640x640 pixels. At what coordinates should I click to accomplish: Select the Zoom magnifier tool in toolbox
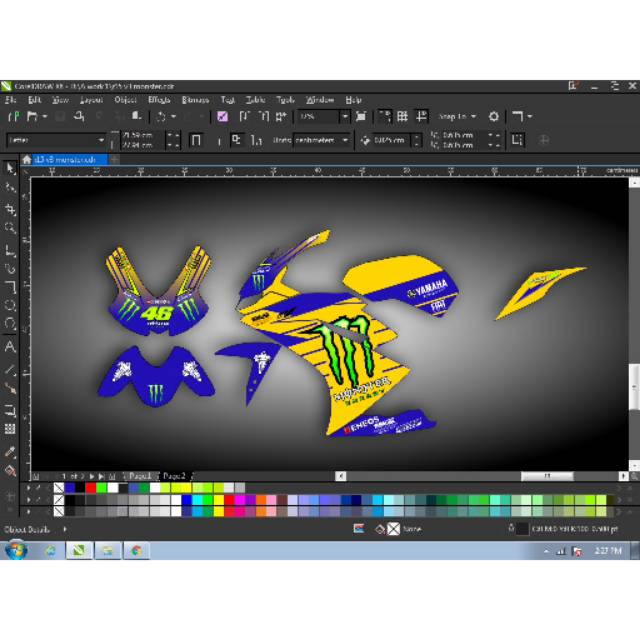pyautogui.click(x=10, y=228)
